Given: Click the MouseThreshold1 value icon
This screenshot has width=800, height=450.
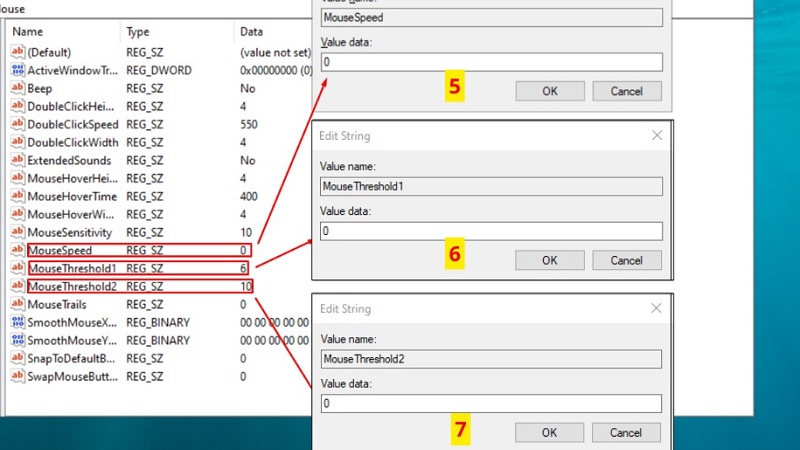Looking at the screenshot, I should (x=17, y=268).
